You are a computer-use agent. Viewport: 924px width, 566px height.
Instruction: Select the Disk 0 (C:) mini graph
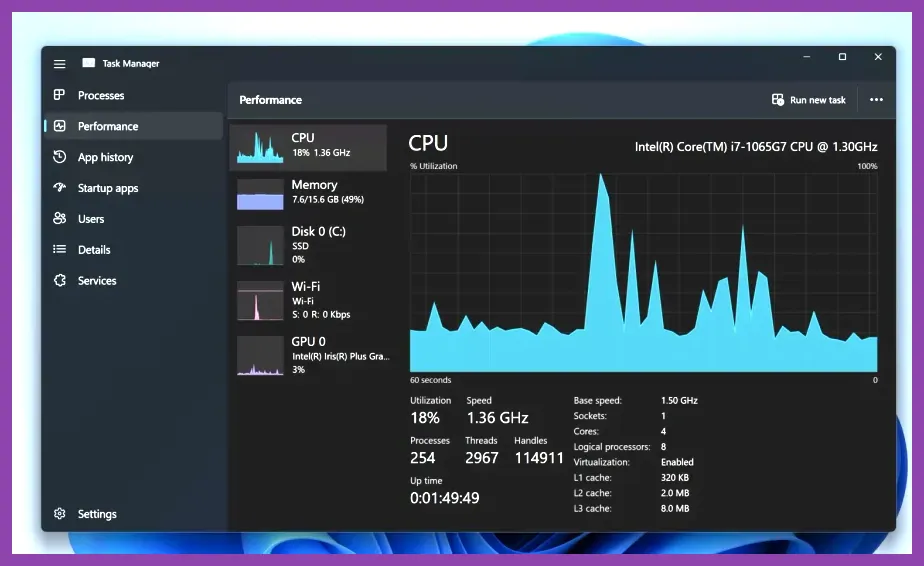pyautogui.click(x=260, y=246)
